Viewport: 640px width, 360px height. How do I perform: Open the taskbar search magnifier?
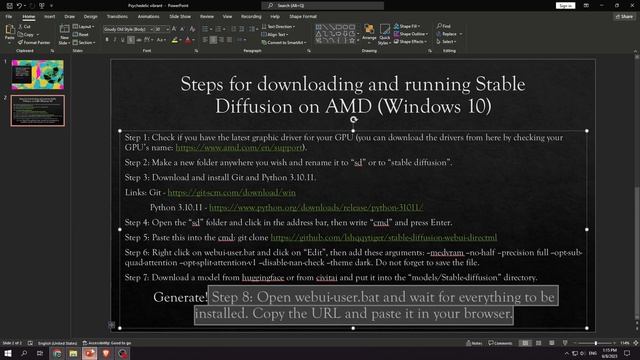point(24,353)
